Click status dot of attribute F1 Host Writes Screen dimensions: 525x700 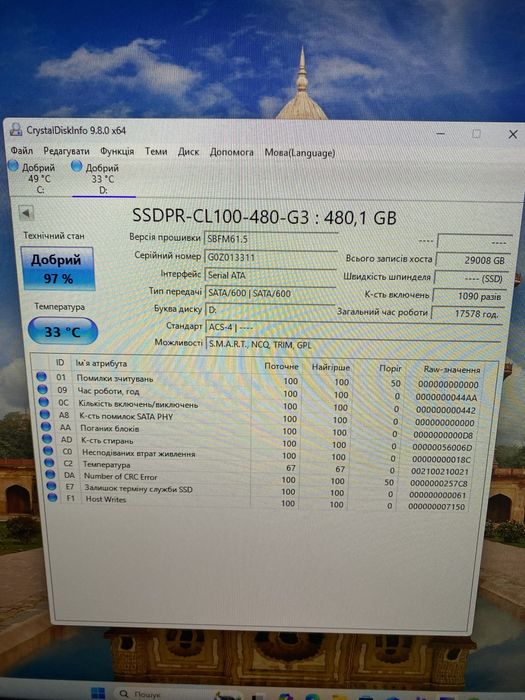[52, 497]
